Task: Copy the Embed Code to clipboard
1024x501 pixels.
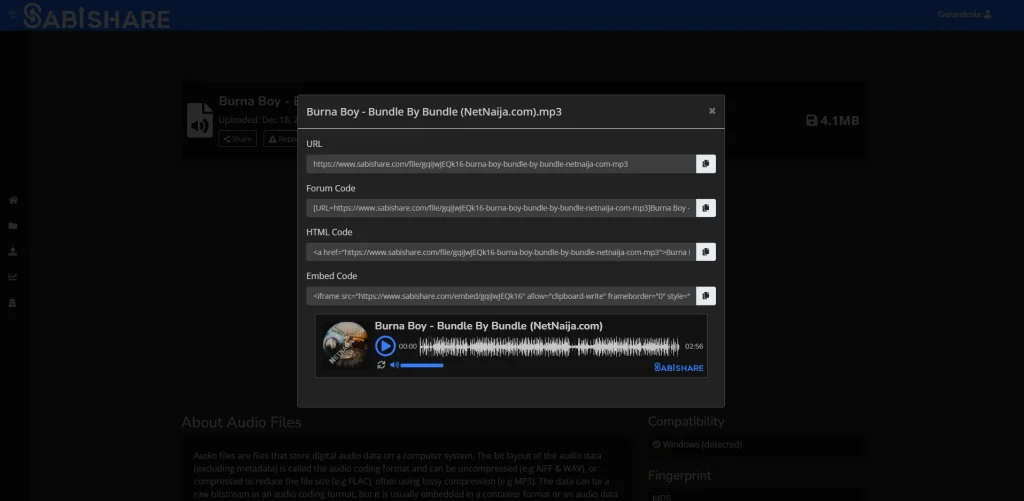Action: point(705,296)
